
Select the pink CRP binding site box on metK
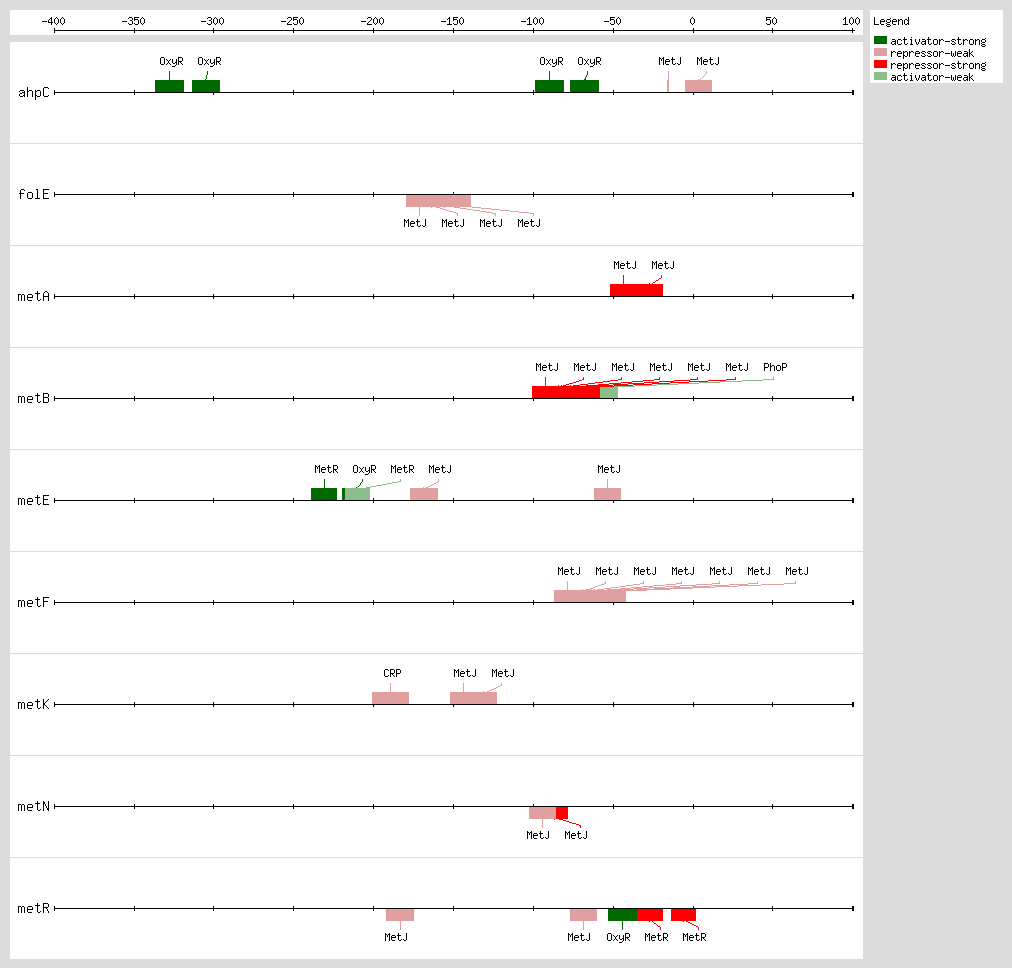390,698
